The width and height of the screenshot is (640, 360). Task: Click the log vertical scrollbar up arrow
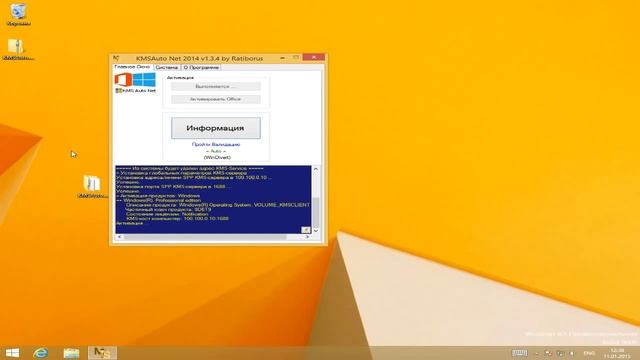316,169
